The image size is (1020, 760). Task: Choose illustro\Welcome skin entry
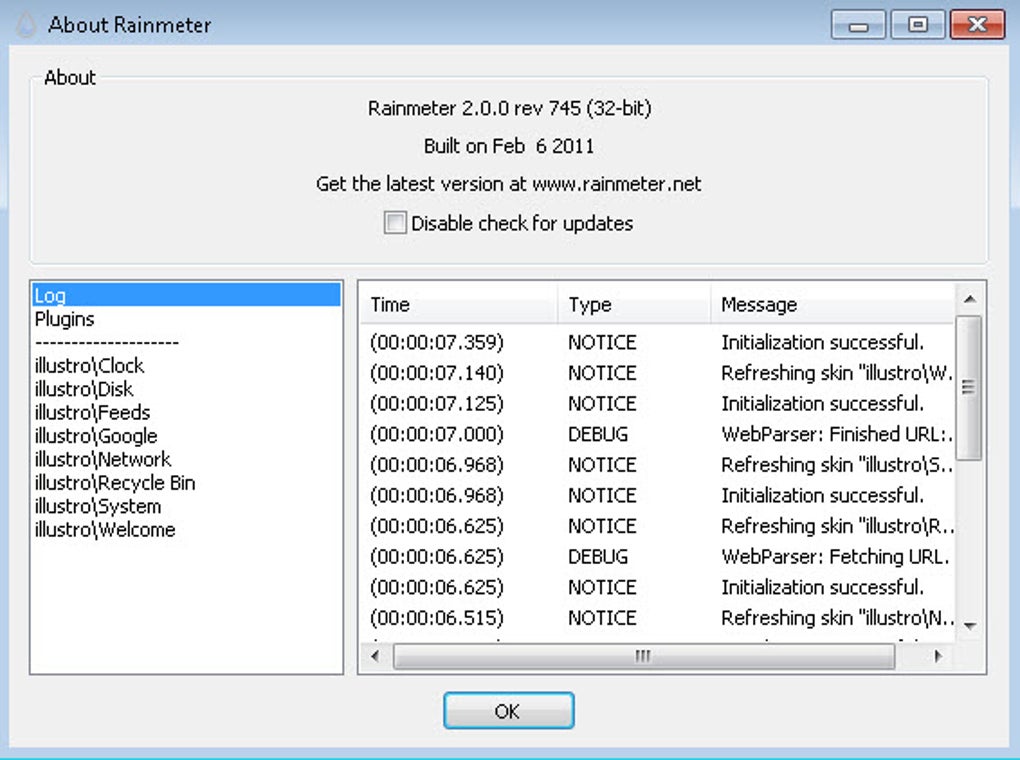[x=186, y=530]
